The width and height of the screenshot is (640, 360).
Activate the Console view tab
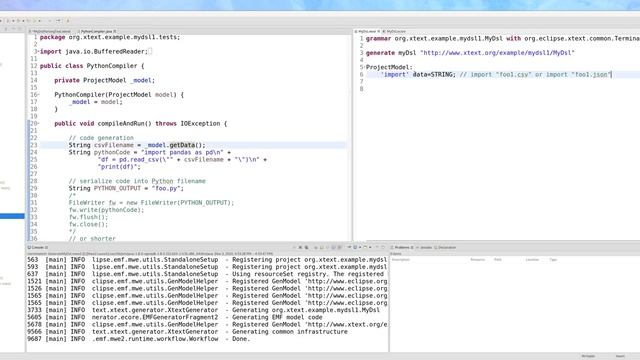[x=38, y=247]
